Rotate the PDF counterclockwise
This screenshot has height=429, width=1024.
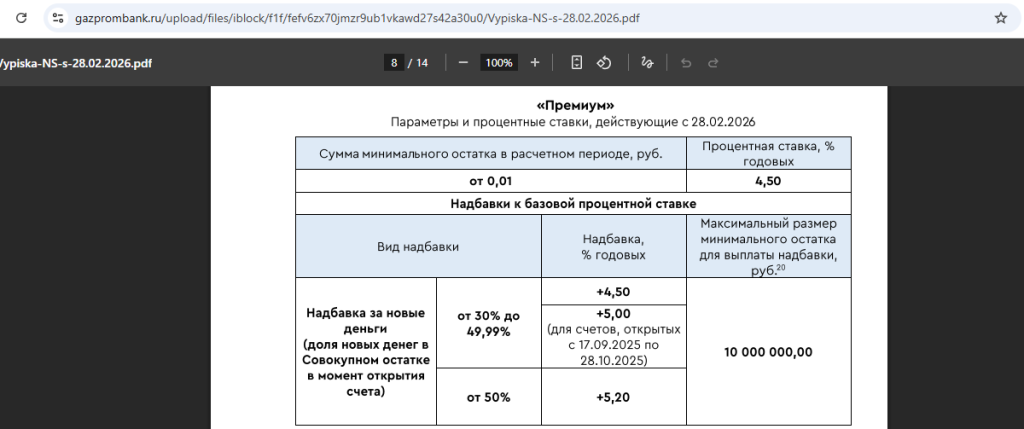[x=604, y=62]
